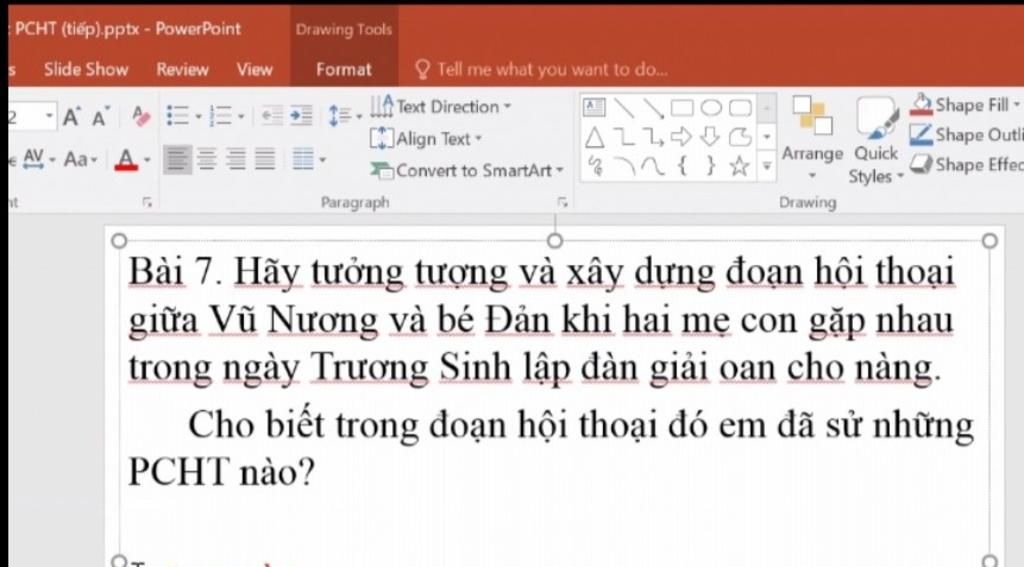Open line spacing options
The image size is (1024, 567).
coord(345,116)
